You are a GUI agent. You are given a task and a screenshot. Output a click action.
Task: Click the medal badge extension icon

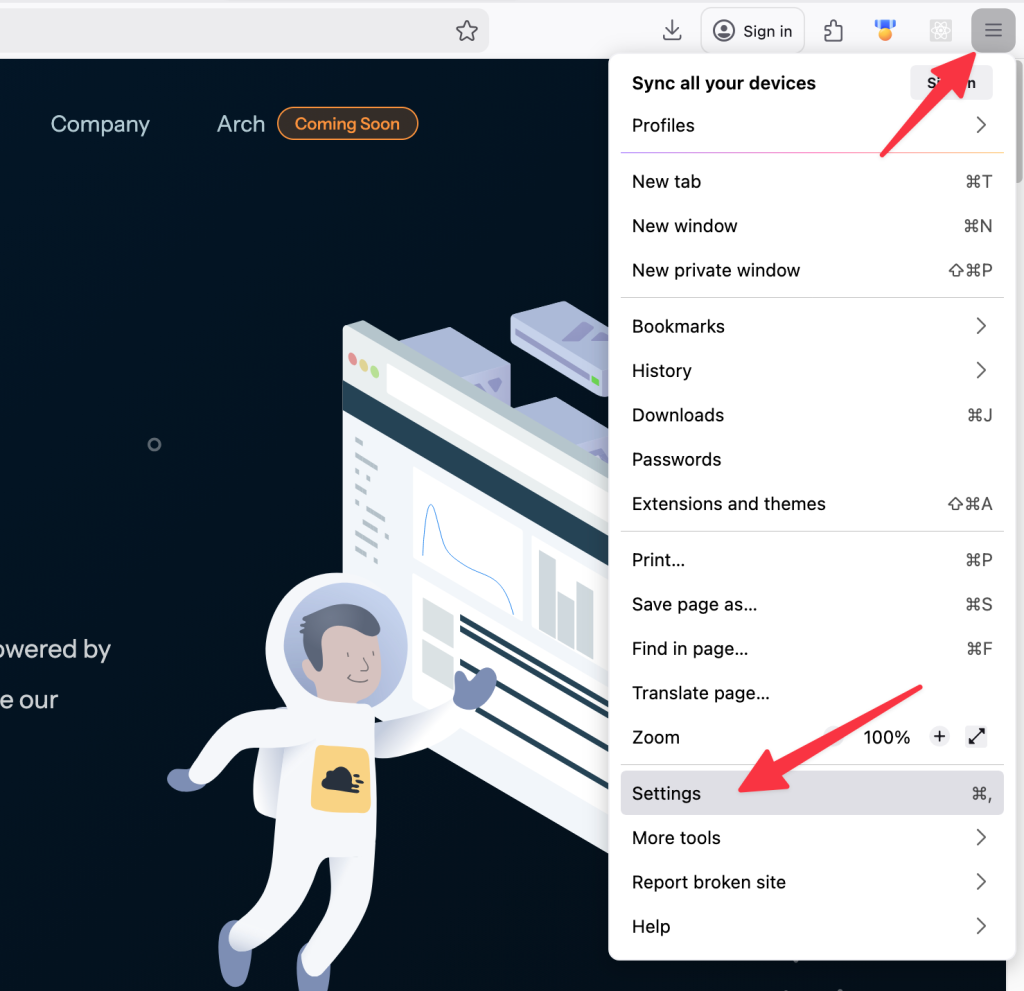point(885,31)
